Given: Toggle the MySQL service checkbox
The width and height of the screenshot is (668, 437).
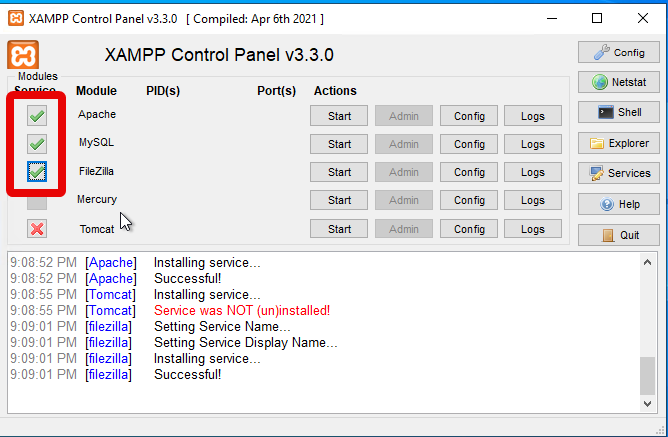Looking at the screenshot, I should [37, 144].
